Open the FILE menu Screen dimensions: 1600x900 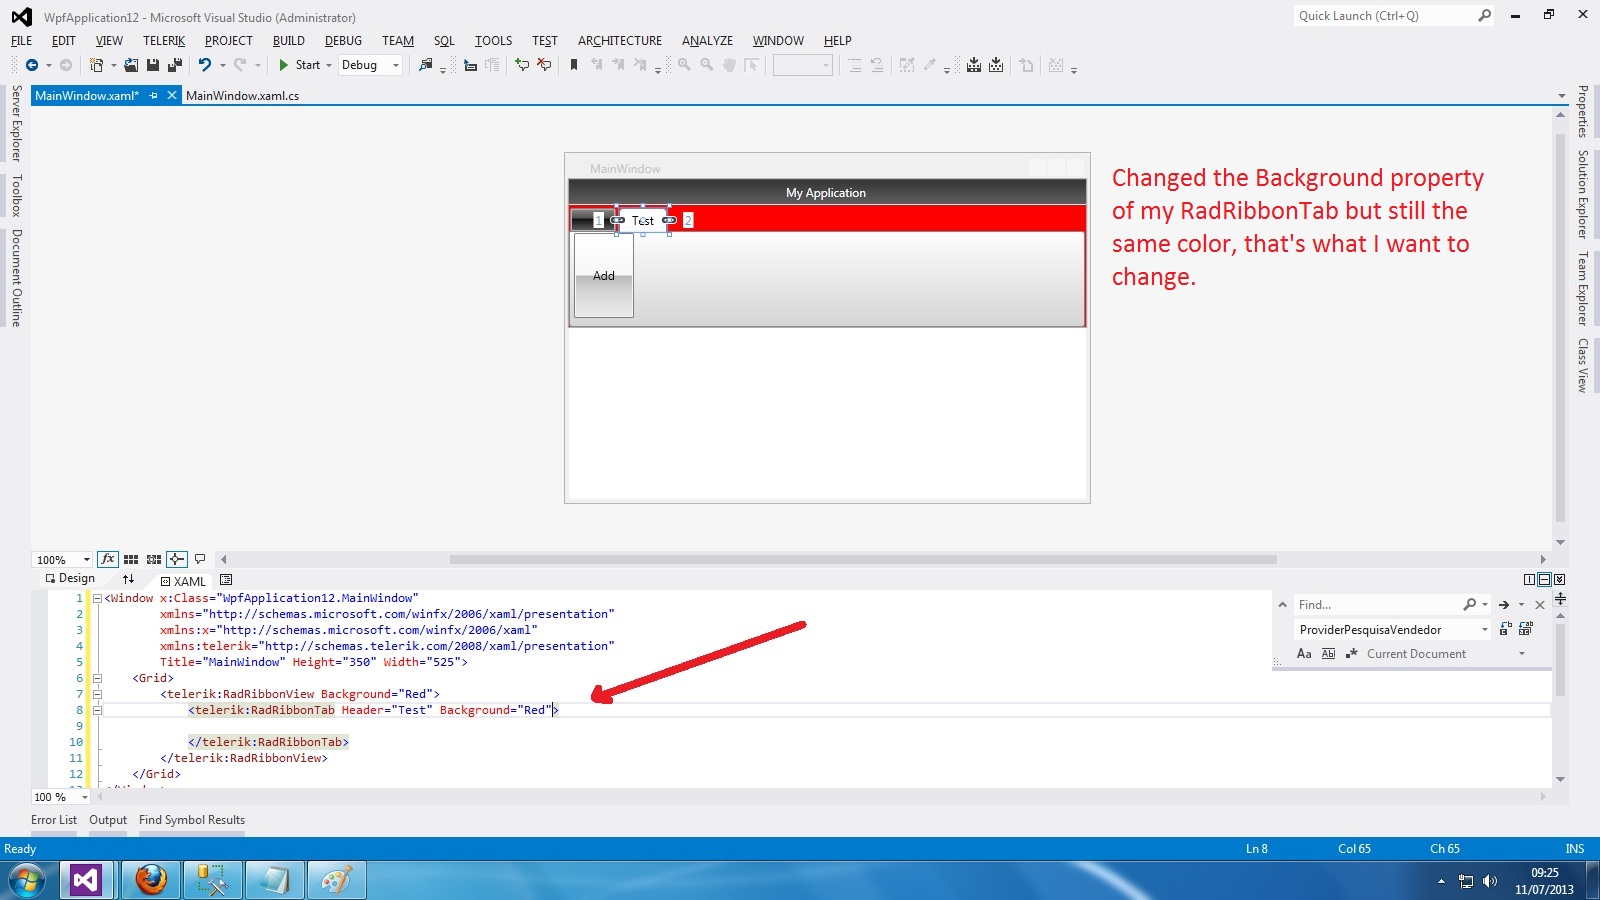pyautogui.click(x=21, y=41)
